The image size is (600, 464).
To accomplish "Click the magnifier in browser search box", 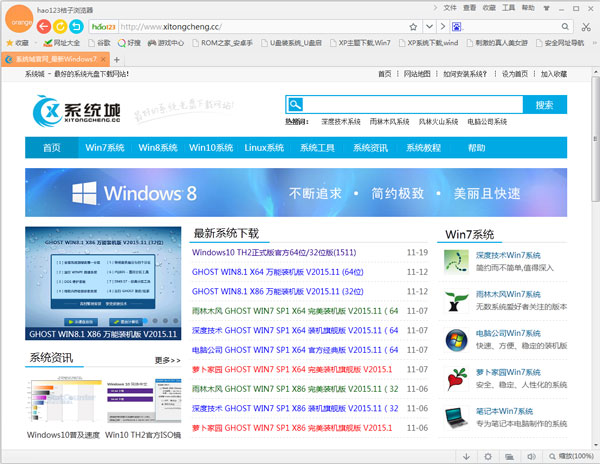I will tap(565, 26).
